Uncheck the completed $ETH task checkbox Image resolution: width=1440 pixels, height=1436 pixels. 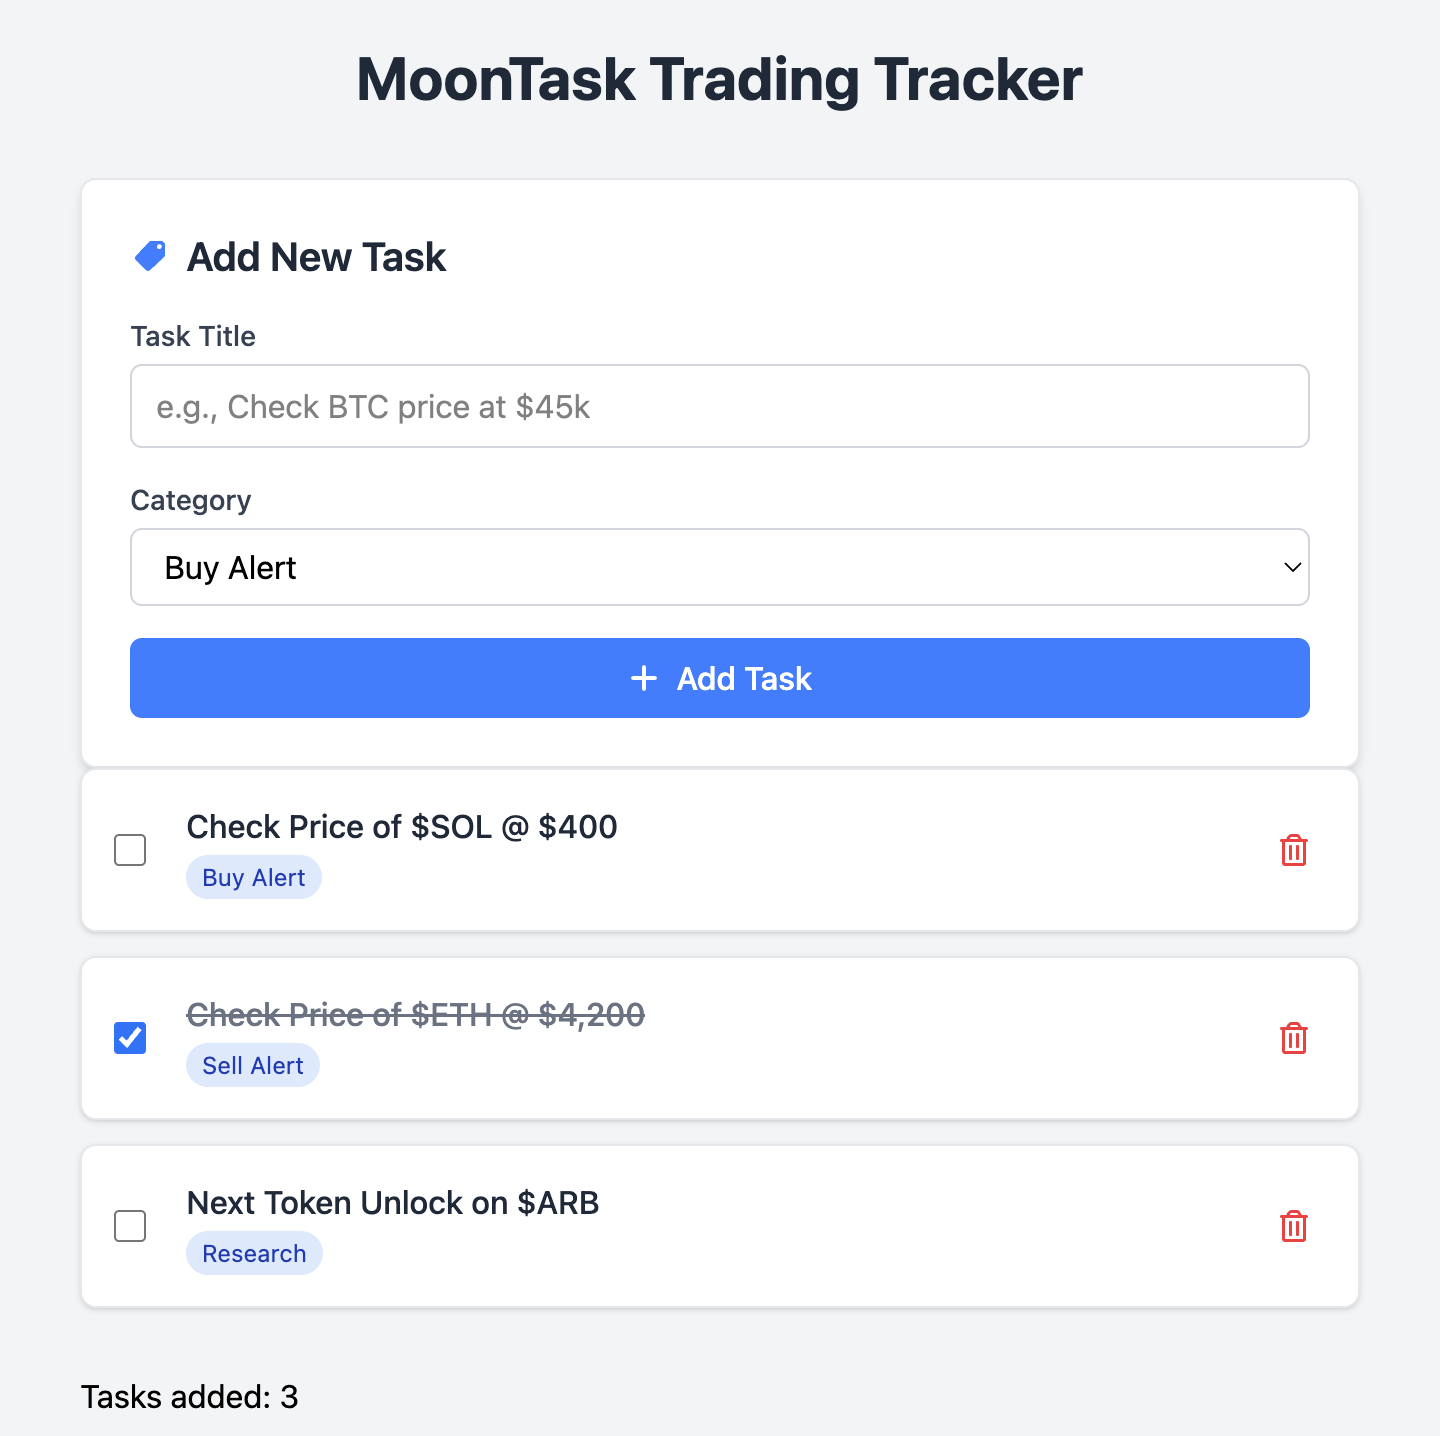[x=130, y=1038]
